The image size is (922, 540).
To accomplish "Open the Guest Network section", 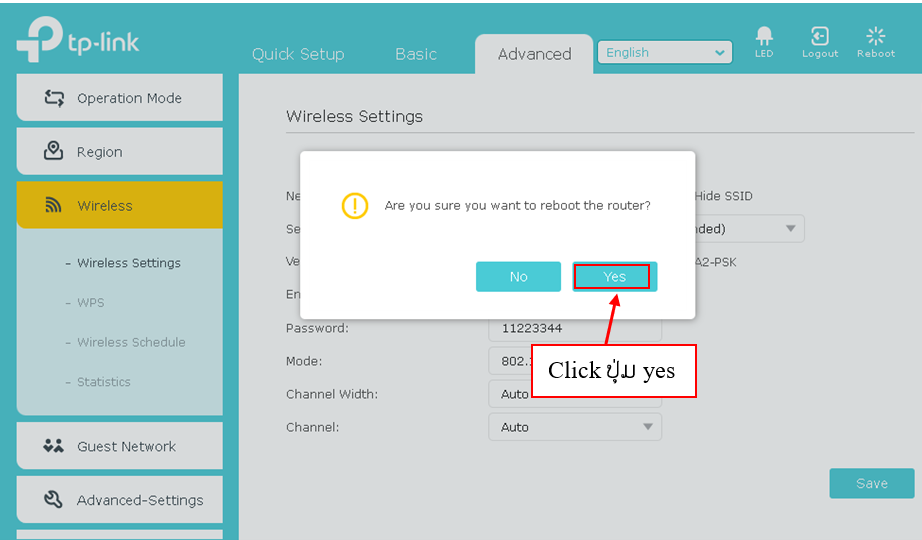I will [119, 446].
